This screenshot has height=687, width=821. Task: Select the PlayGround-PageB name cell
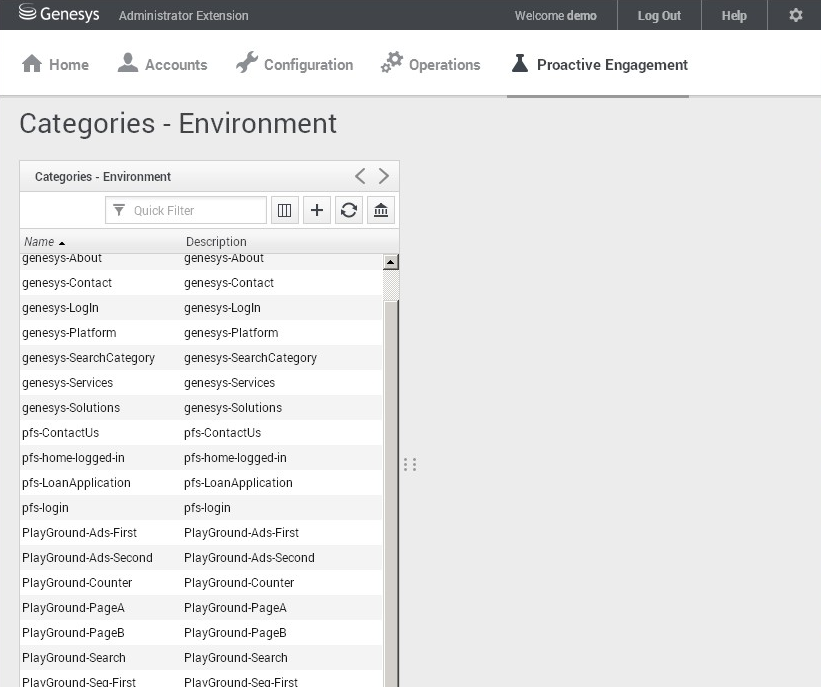coord(73,633)
